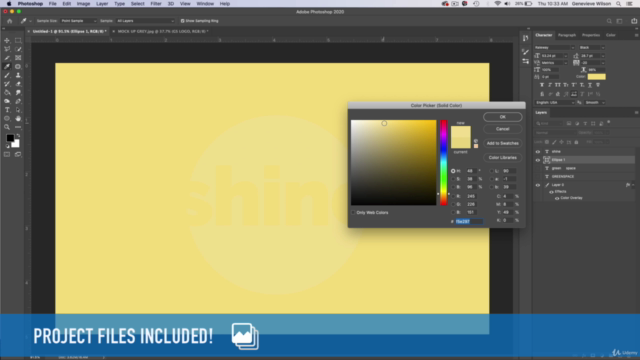Screen dimensions: 640x360
Task: Select the History Brush tool
Action: point(7,84)
